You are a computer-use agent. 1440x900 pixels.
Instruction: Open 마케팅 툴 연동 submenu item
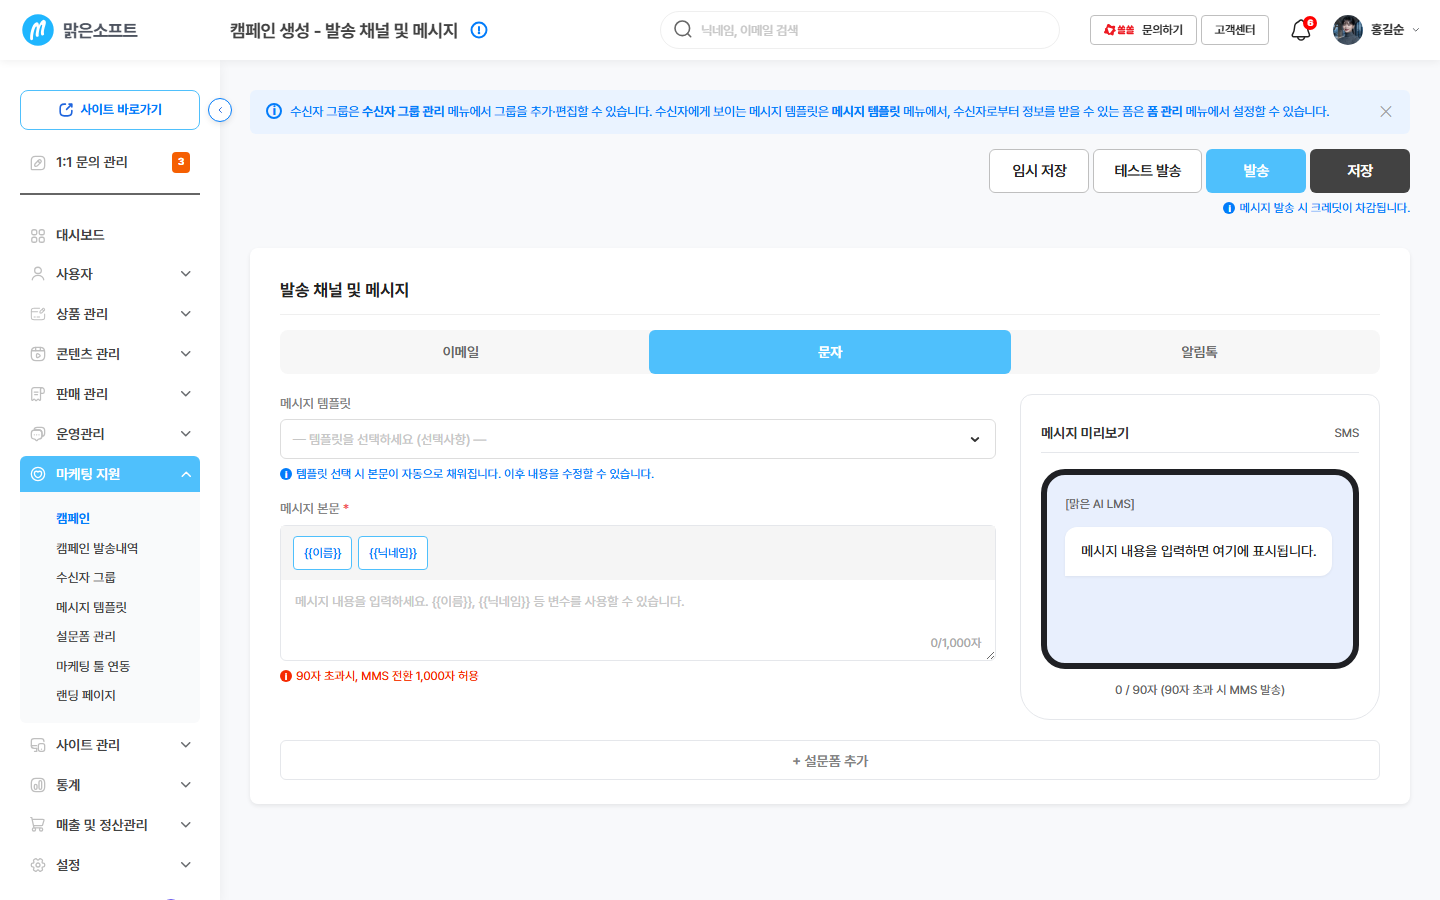pyautogui.click(x=93, y=666)
